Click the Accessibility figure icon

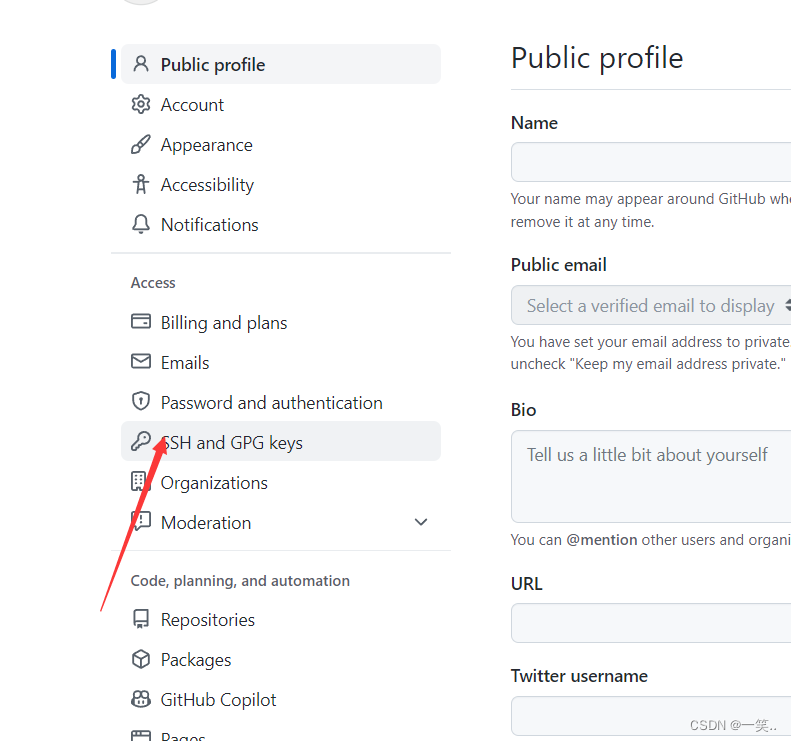point(141,184)
